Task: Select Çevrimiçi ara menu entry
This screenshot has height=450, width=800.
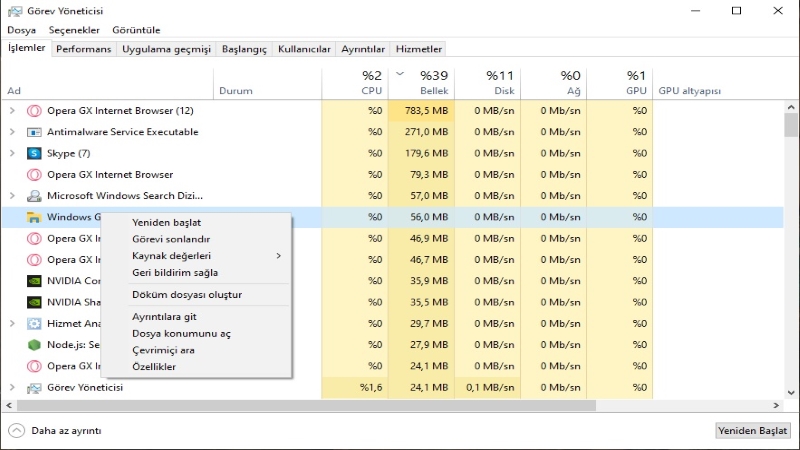Action: pos(163,350)
